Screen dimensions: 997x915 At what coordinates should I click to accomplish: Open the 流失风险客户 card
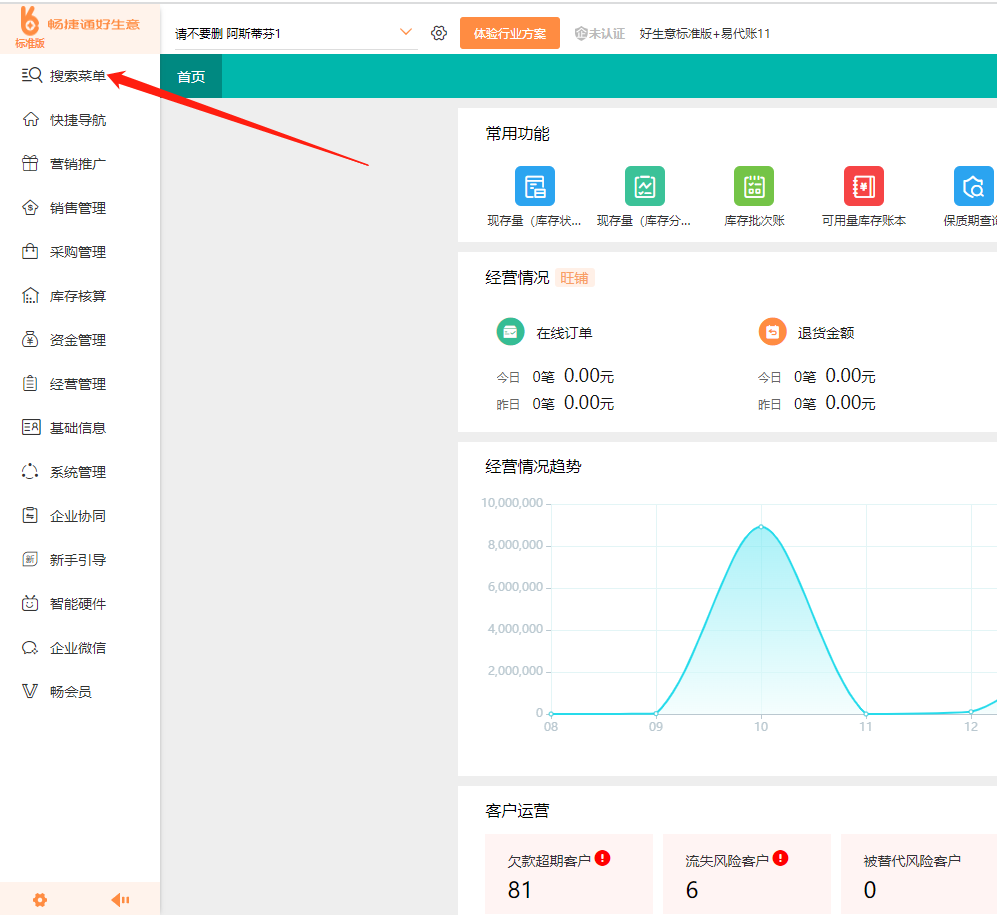pyautogui.click(x=746, y=874)
